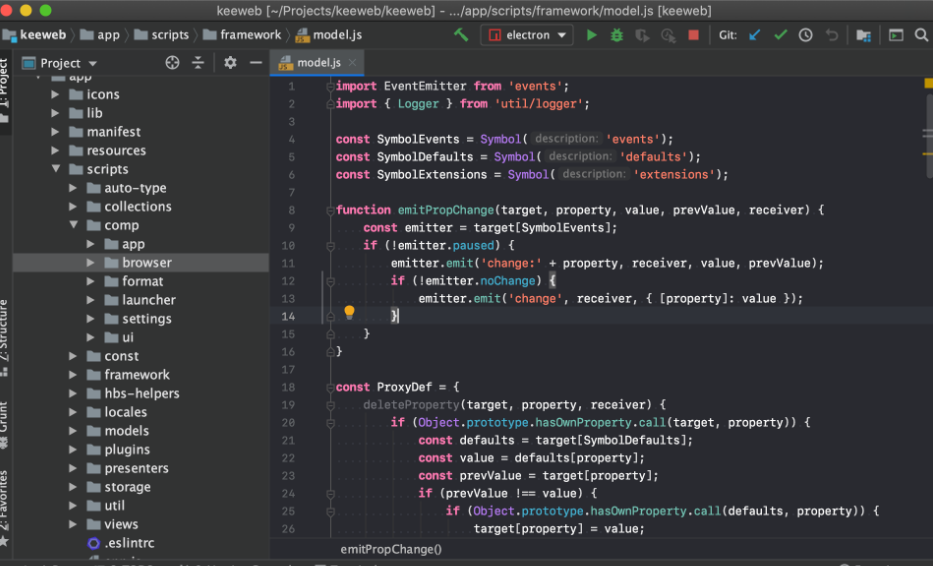The width and height of the screenshot is (933, 566).
Task: Select the locales folder
Action: [126, 412]
